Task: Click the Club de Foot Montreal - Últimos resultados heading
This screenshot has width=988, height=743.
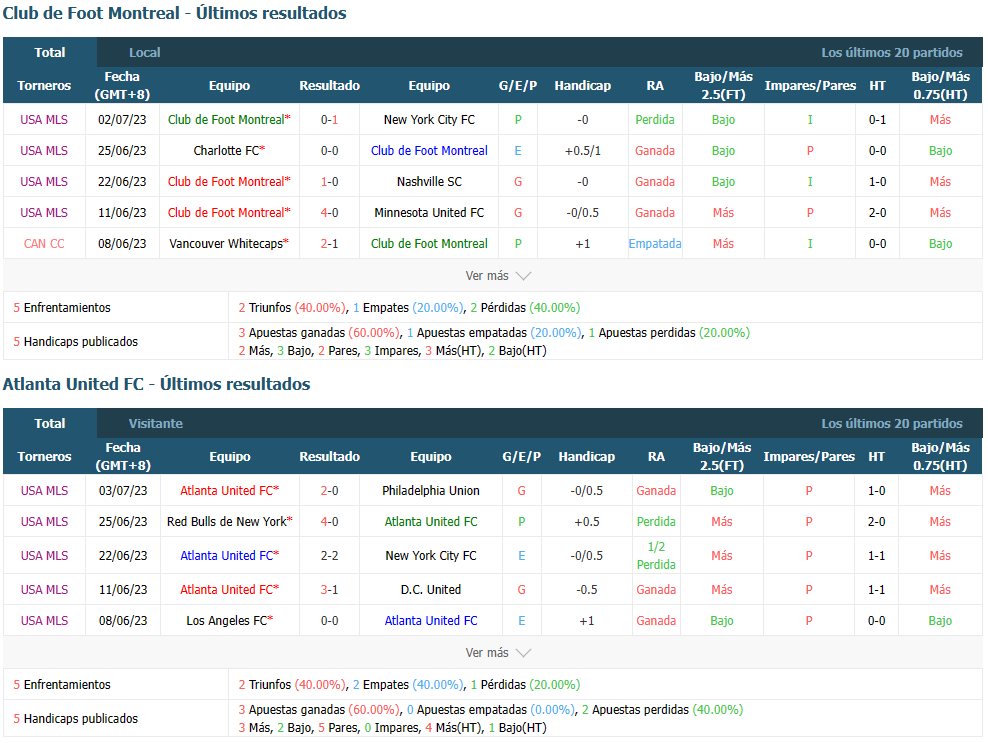Action: pyautogui.click(x=175, y=13)
